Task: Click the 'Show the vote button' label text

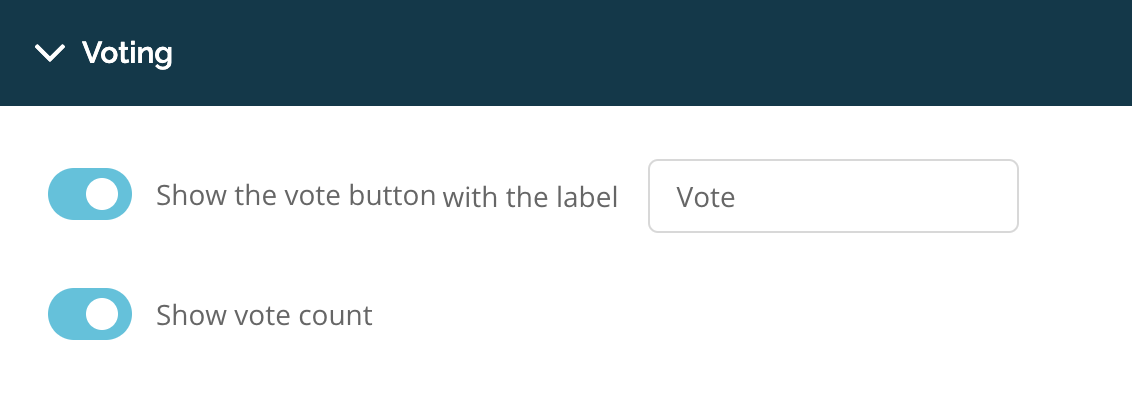Action: [296, 195]
